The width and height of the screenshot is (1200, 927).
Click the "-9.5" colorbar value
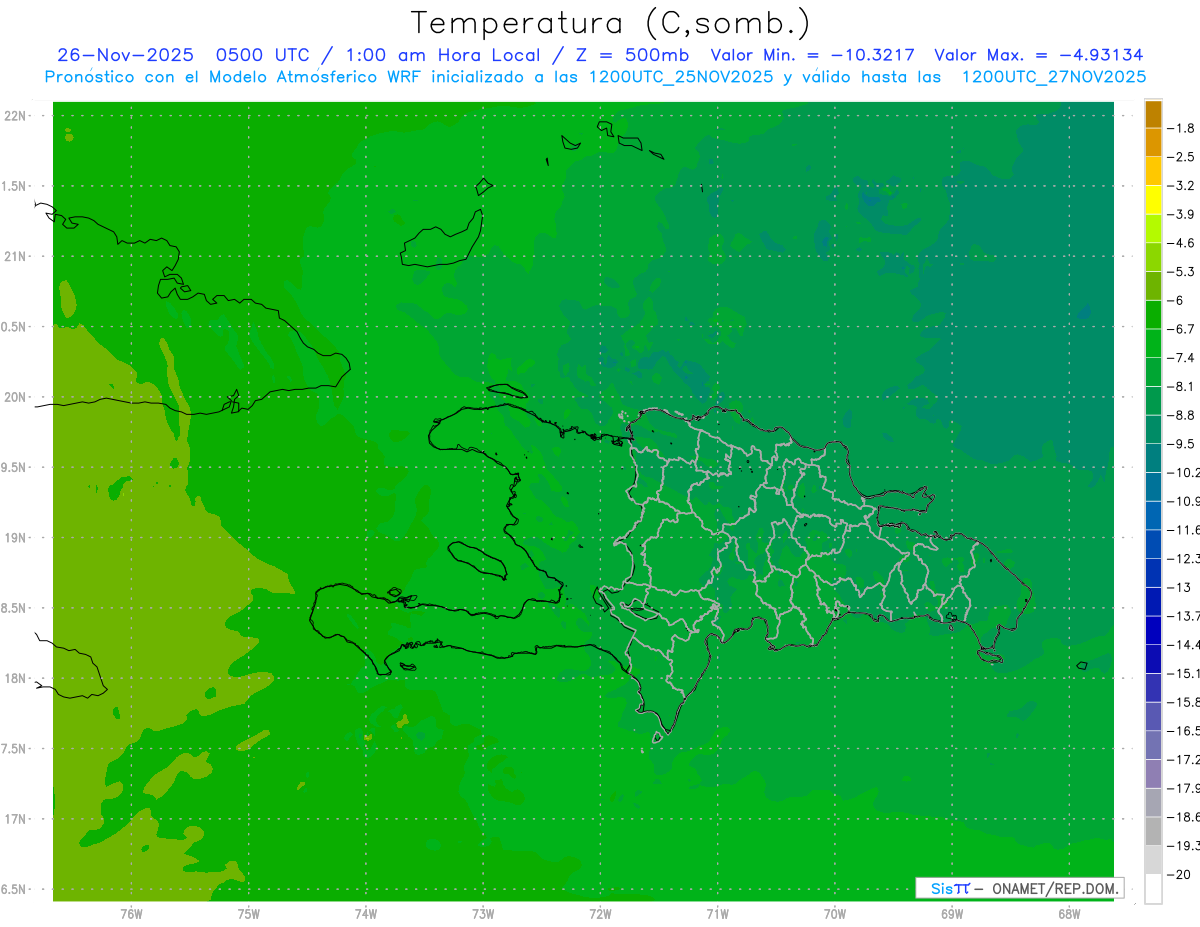(1181, 444)
